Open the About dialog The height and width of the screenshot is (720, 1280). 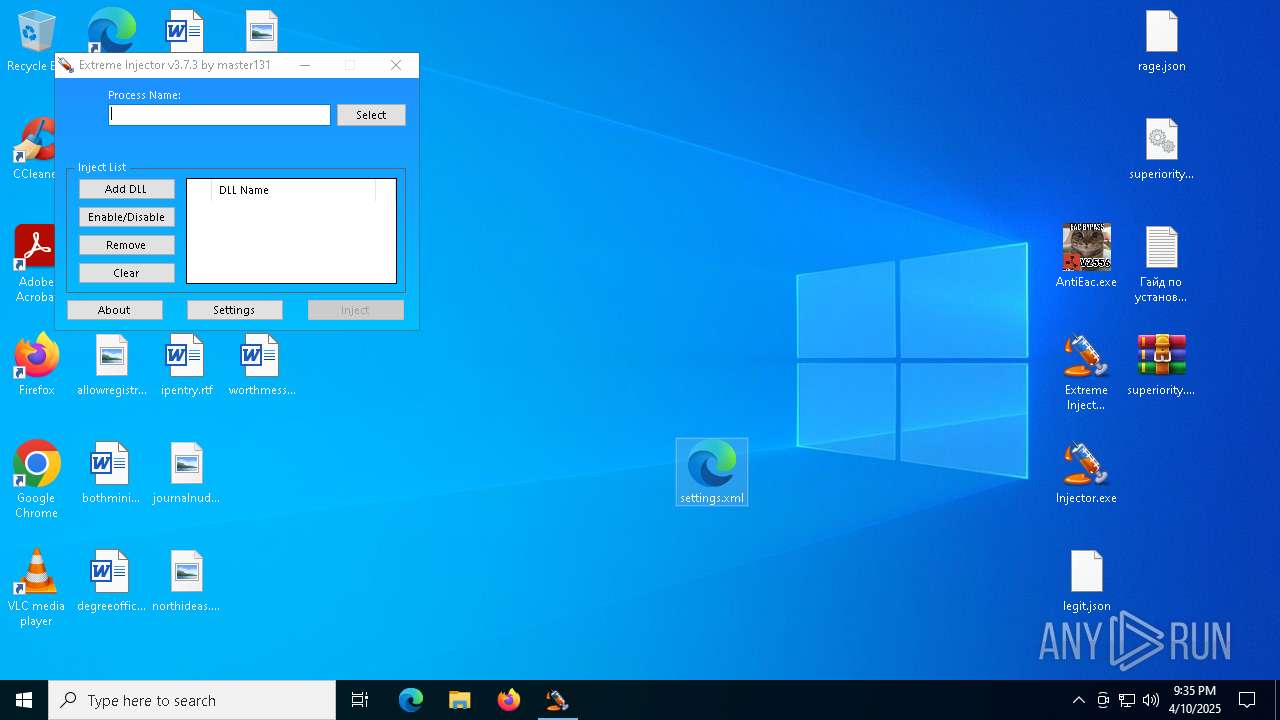[x=114, y=310]
